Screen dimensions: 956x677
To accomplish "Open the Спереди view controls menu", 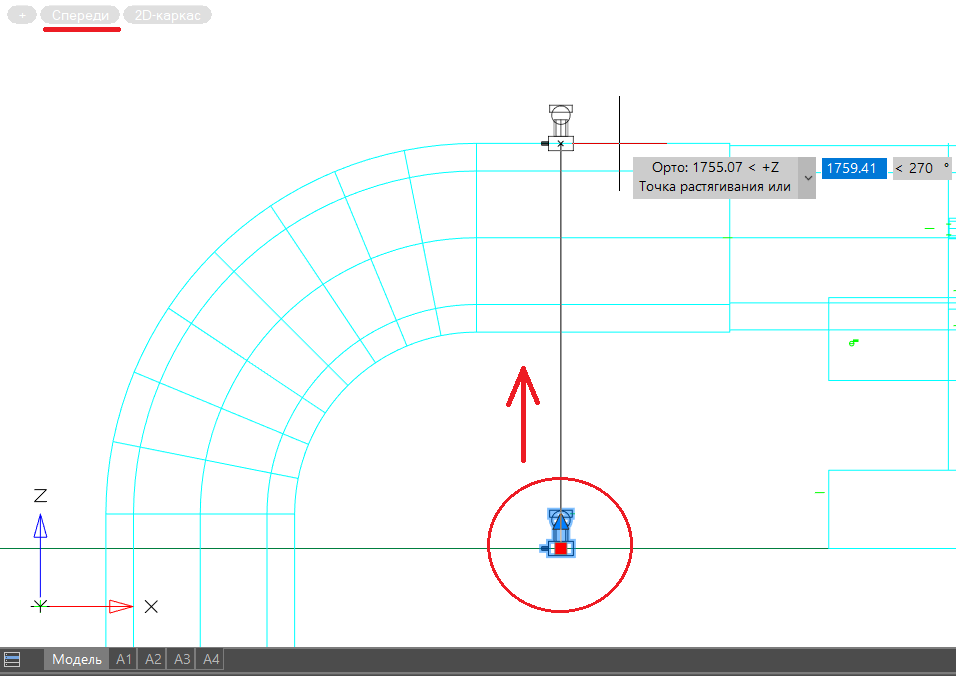I will click(x=80, y=15).
